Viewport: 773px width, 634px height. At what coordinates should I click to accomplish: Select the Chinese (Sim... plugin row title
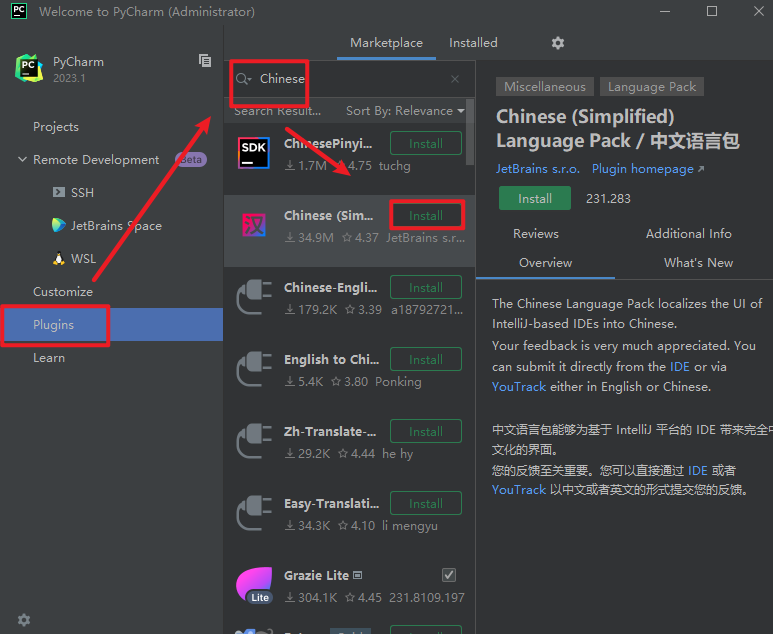point(328,215)
